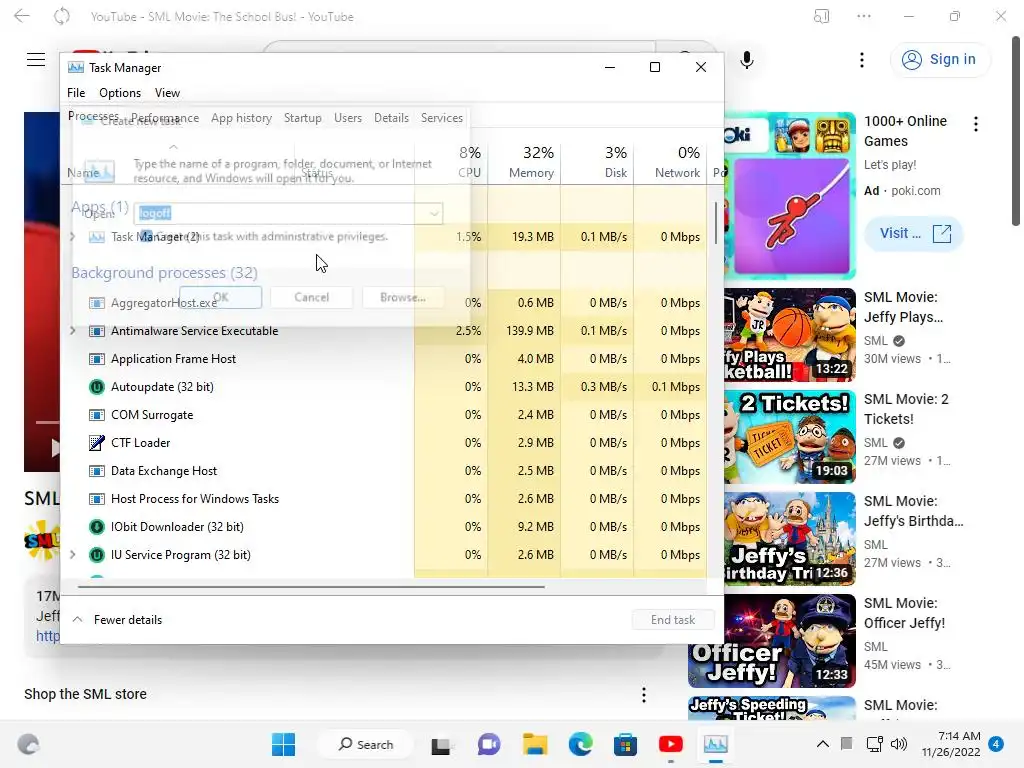Open the Options menu in Task Manager
The height and width of the screenshot is (768, 1024).
[120, 93]
